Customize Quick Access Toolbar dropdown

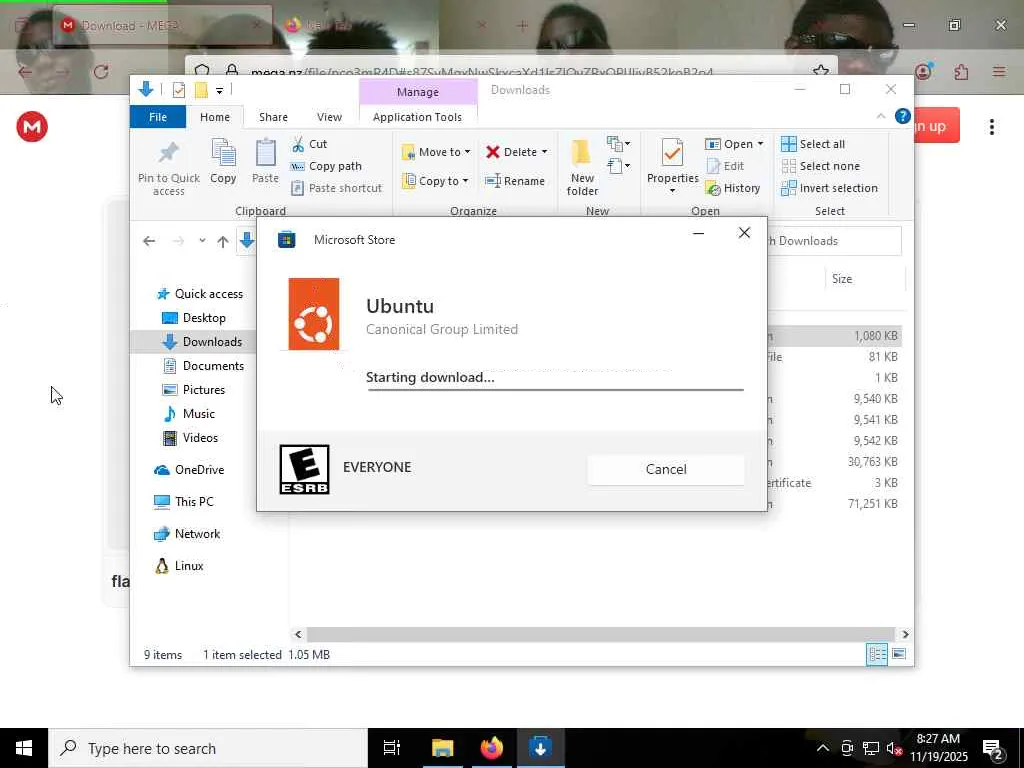pyautogui.click(x=219, y=90)
